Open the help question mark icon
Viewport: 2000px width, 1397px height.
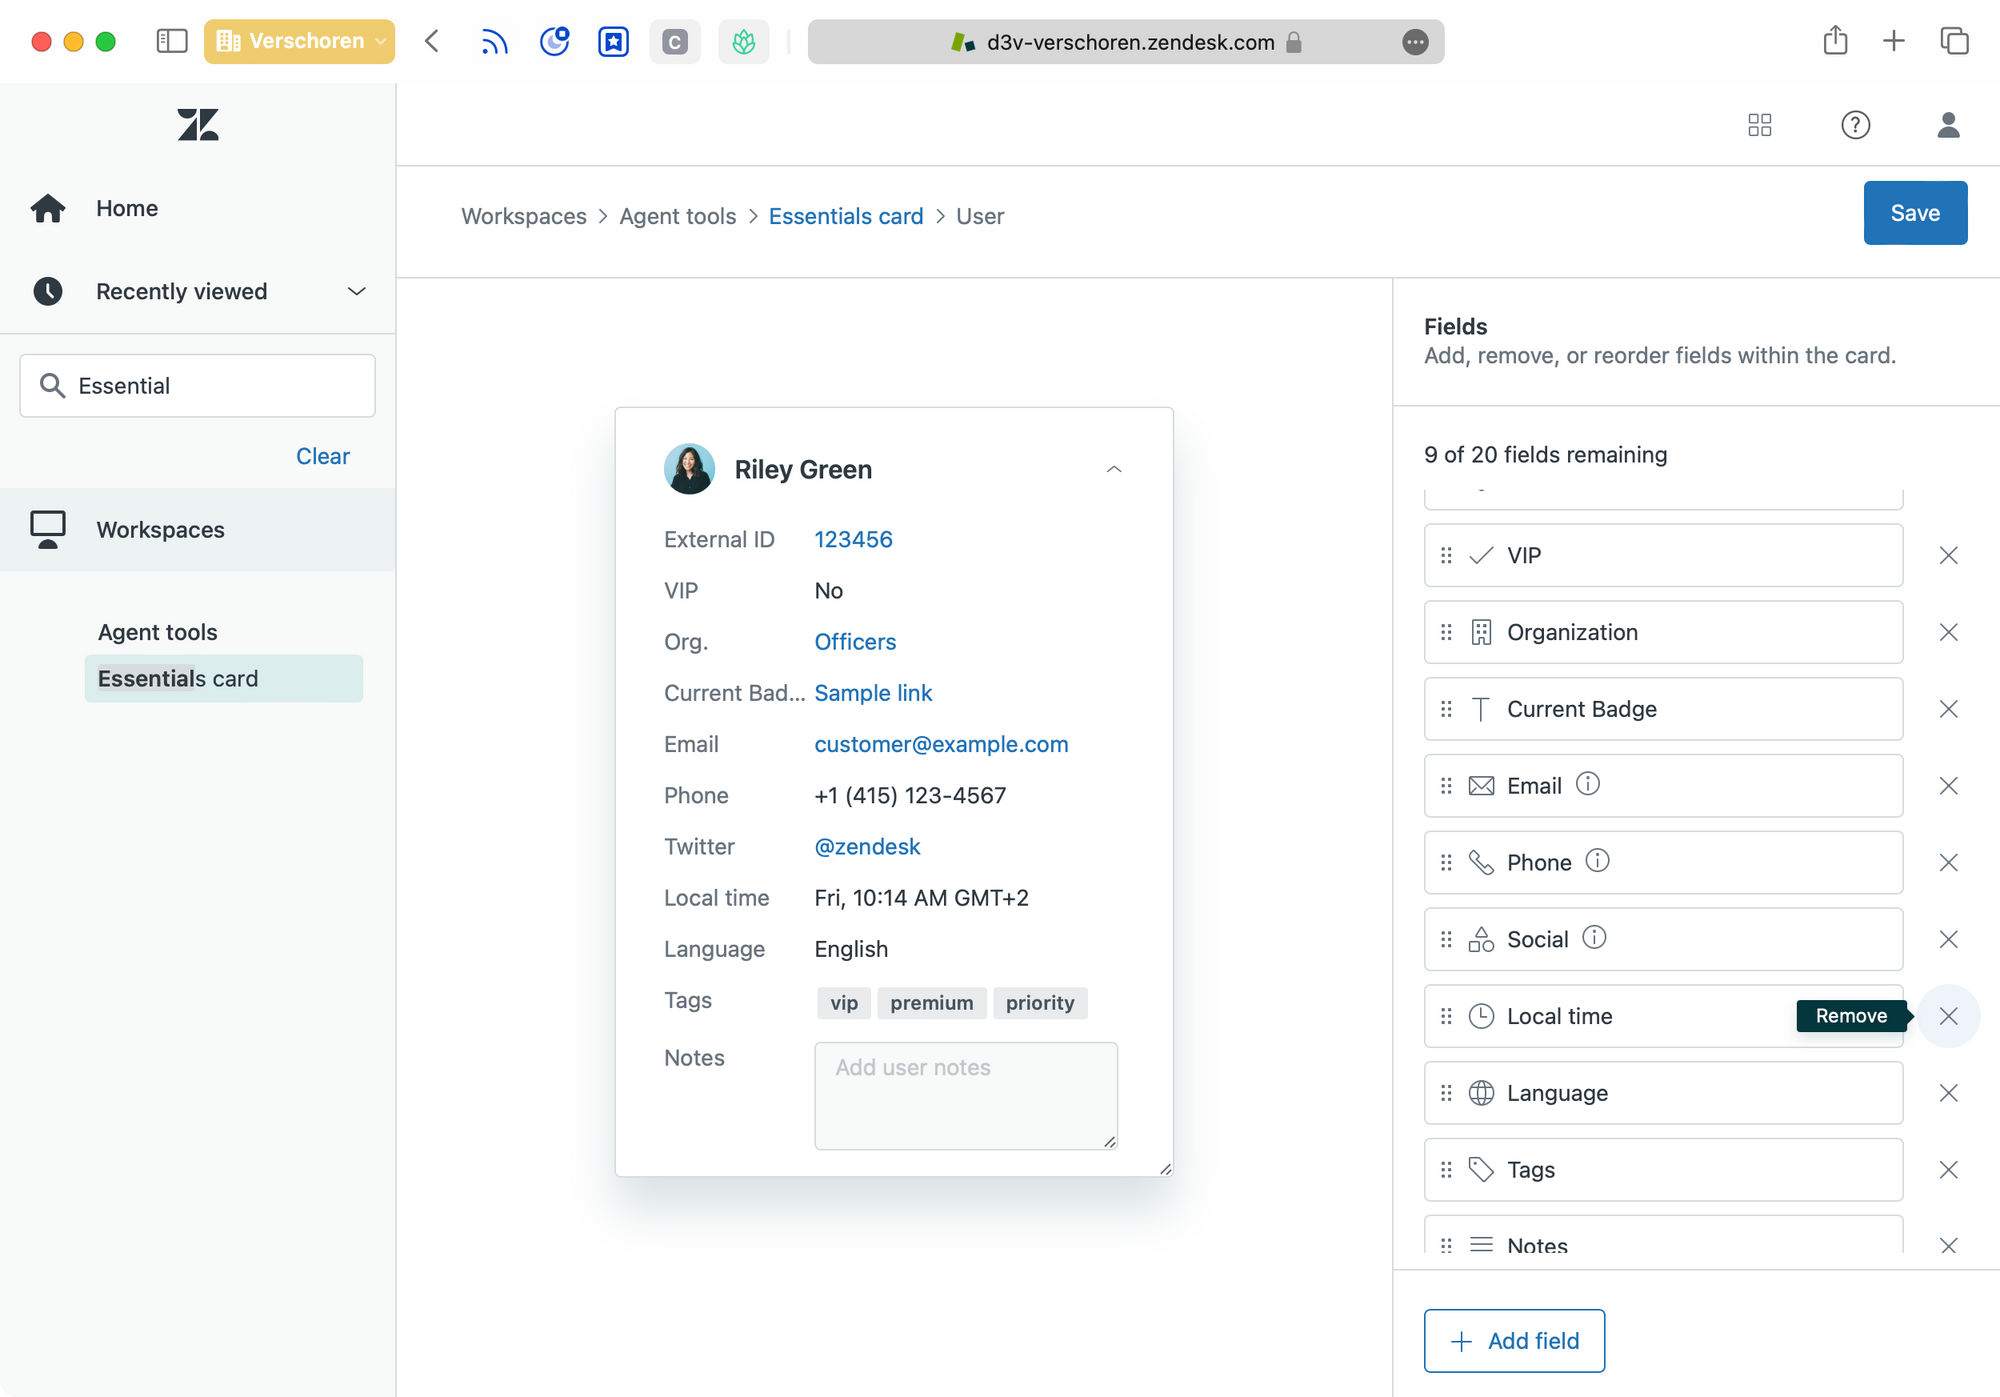1855,125
